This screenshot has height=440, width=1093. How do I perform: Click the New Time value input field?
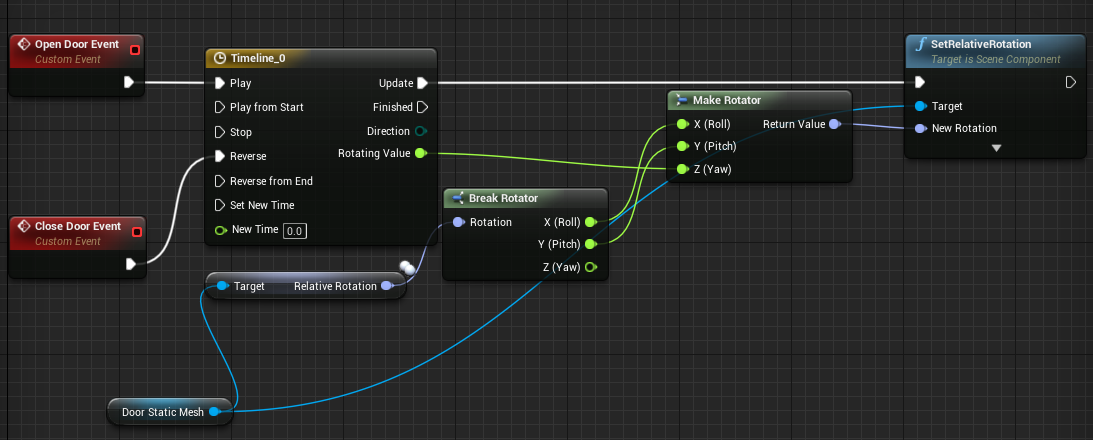coord(293,231)
